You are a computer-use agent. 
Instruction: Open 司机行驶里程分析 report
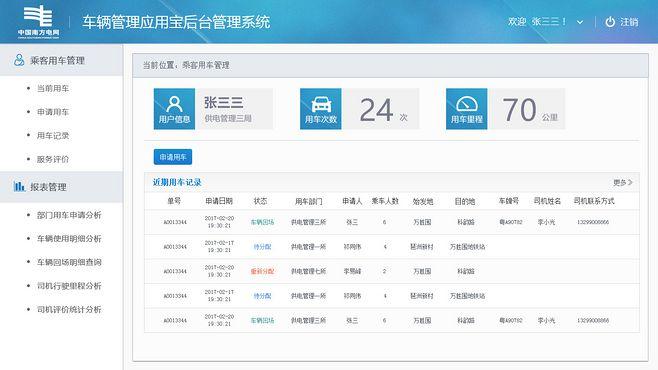pyautogui.click(x=69, y=286)
